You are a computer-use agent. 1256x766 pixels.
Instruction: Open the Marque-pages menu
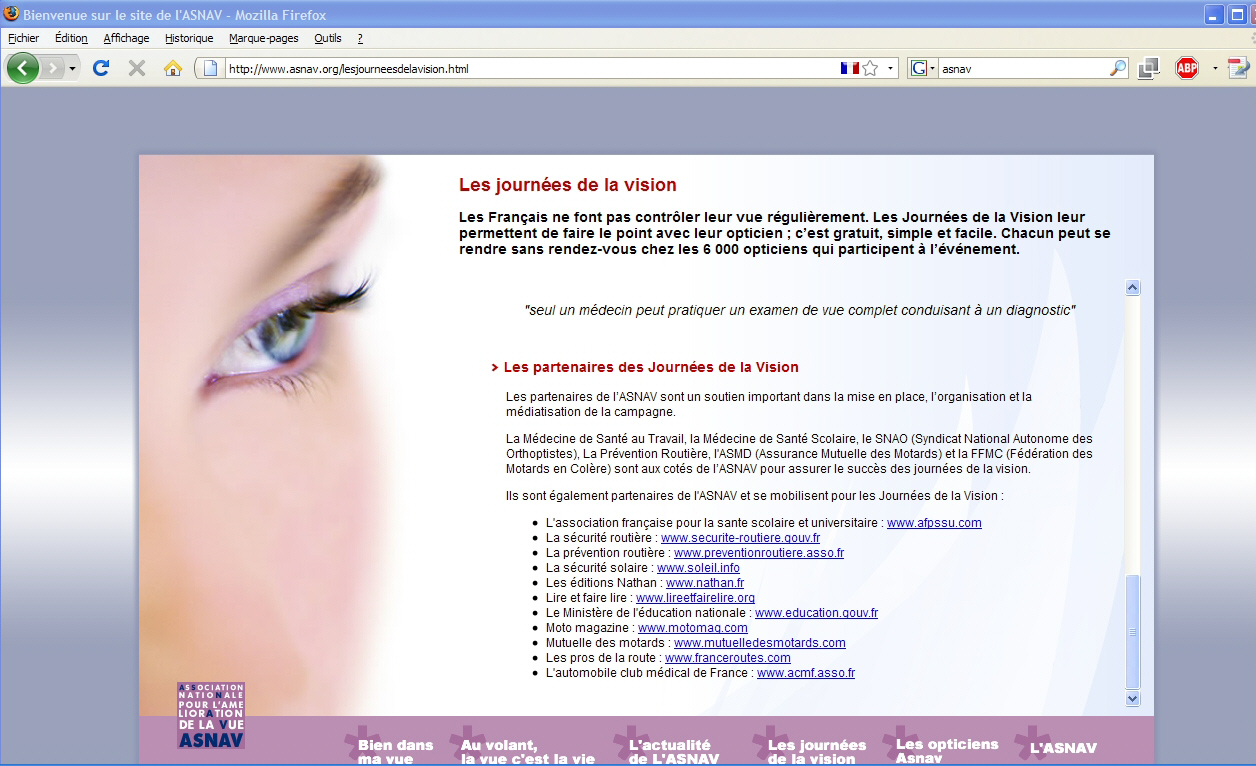(263, 38)
